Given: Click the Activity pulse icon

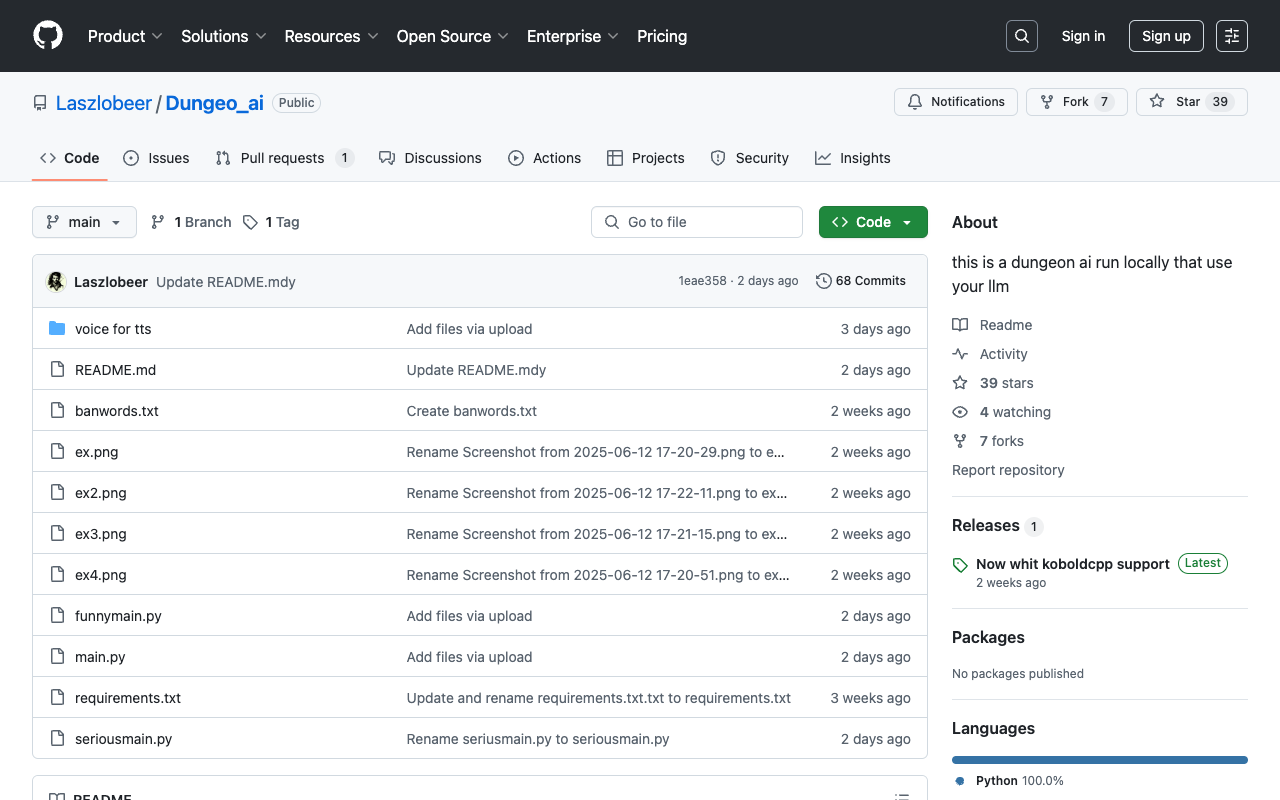Looking at the screenshot, I should point(960,354).
